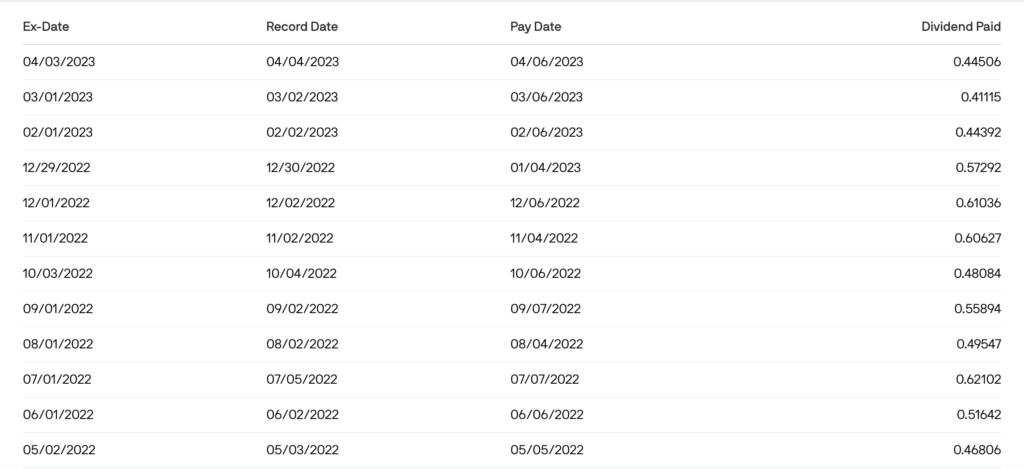Select the 0.46806 dividend value
This screenshot has width=1024, height=469.
(x=977, y=450)
